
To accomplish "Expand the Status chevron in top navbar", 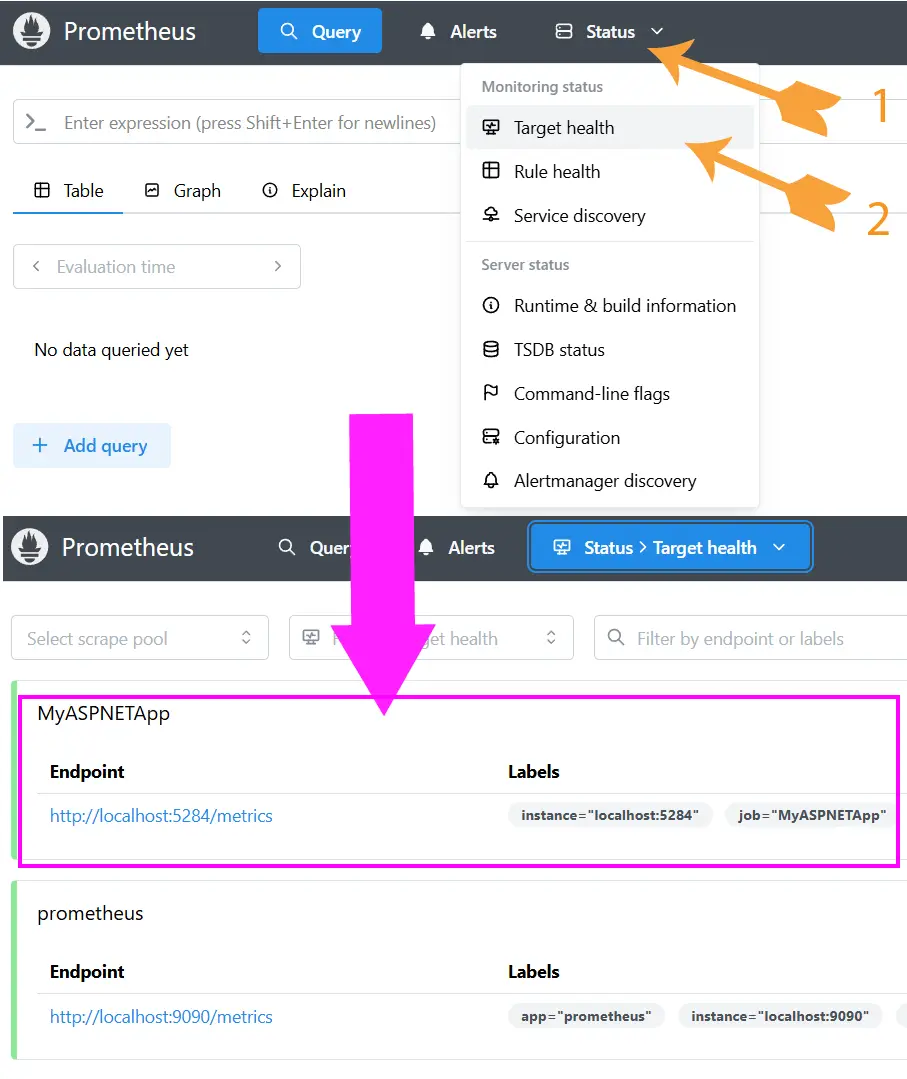I will point(657,32).
